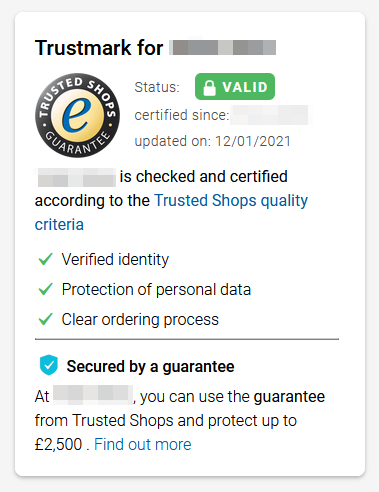Viewport: 379px width, 492px height.
Task: Click the Trusted Shops Guarantee seal logo
Action: pyautogui.click(x=77, y=115)
